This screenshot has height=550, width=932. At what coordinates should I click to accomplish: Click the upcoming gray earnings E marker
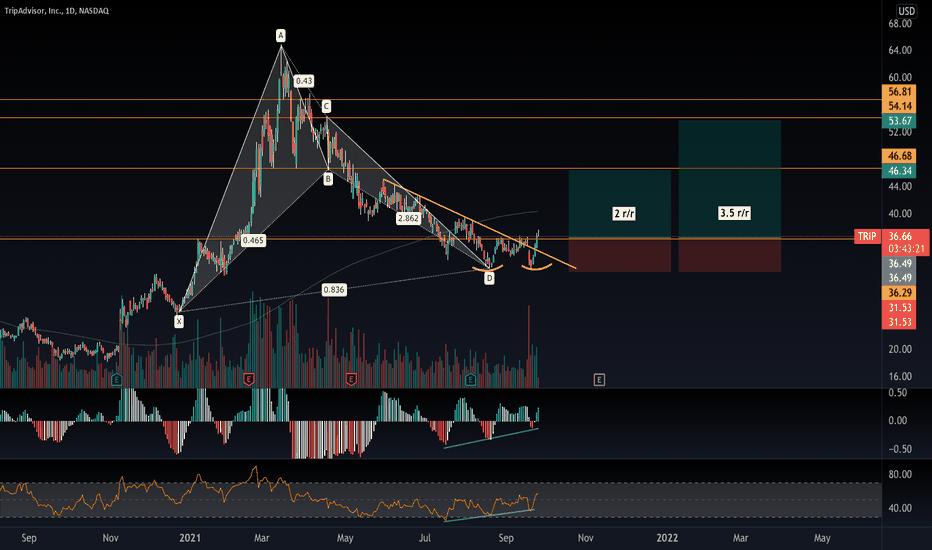pos(599,379)
